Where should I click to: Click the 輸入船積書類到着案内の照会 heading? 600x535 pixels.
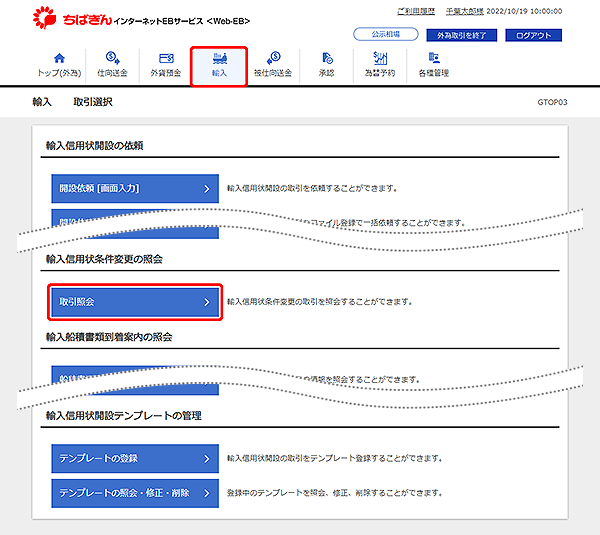[x=109, y=337]
